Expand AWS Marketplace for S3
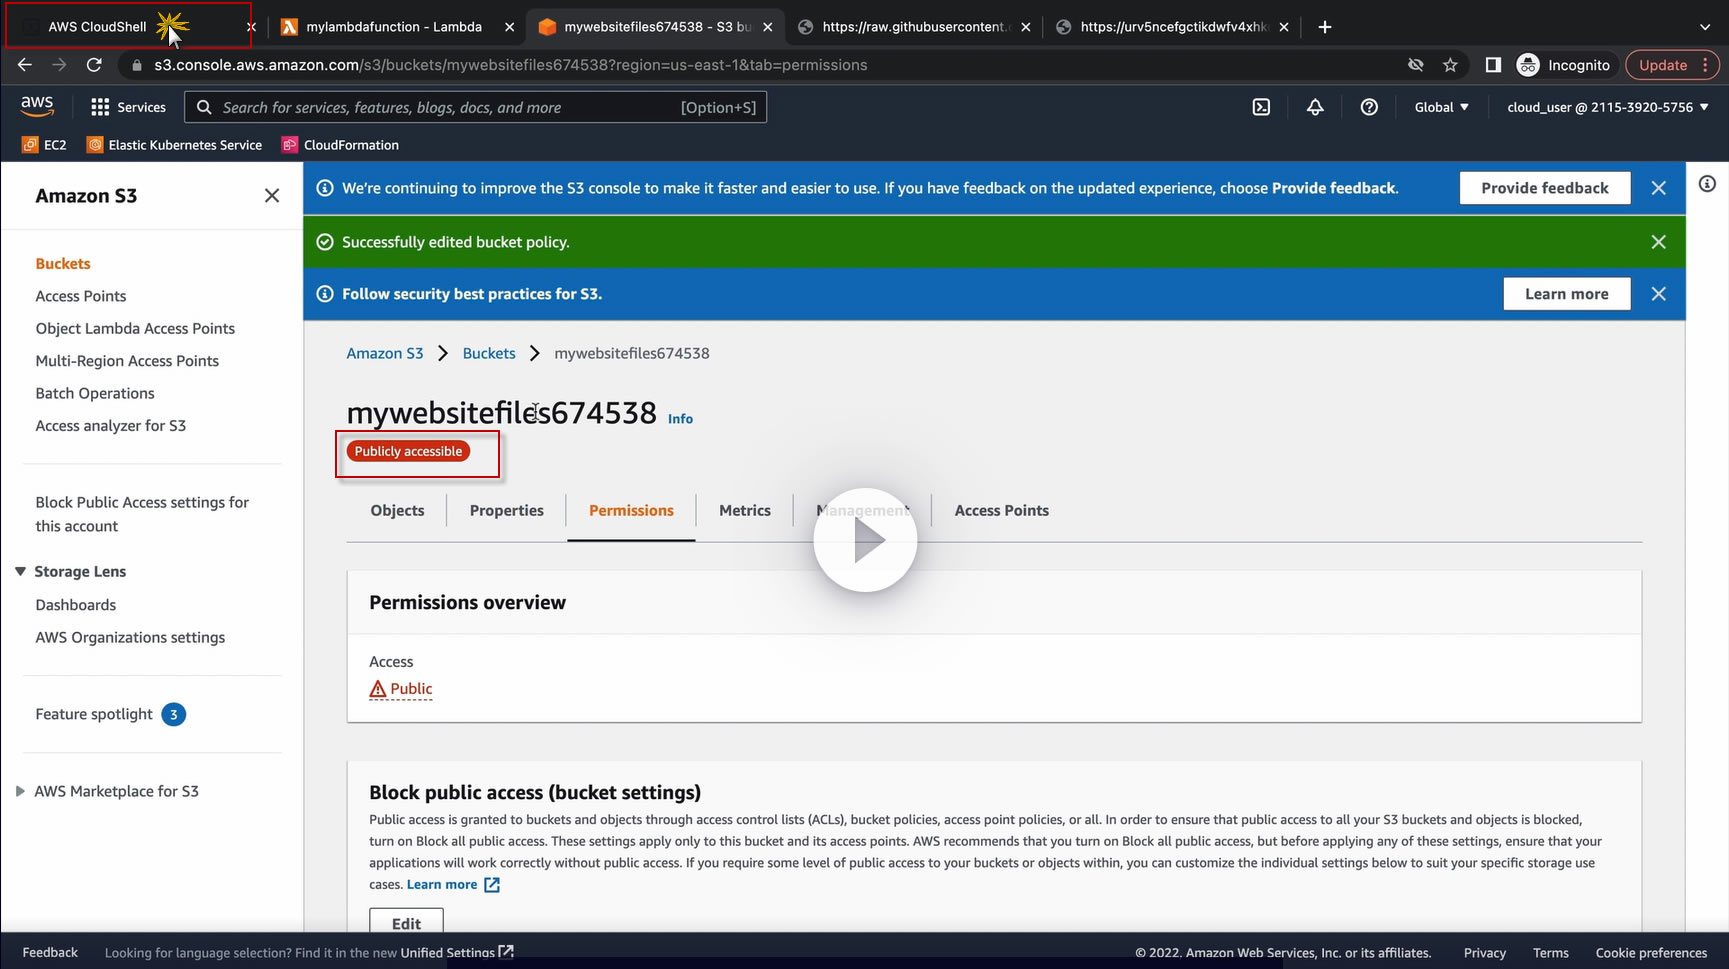1729x969 pixels. pos(20,791)
